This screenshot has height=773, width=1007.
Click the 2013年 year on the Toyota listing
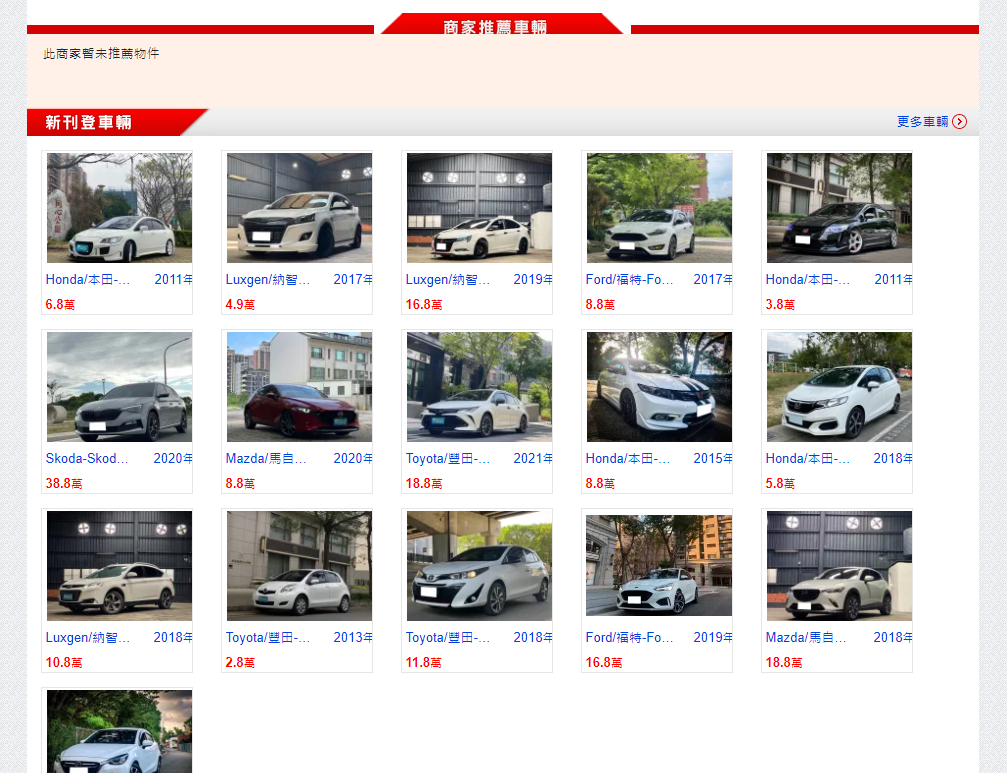pos(353,638)
